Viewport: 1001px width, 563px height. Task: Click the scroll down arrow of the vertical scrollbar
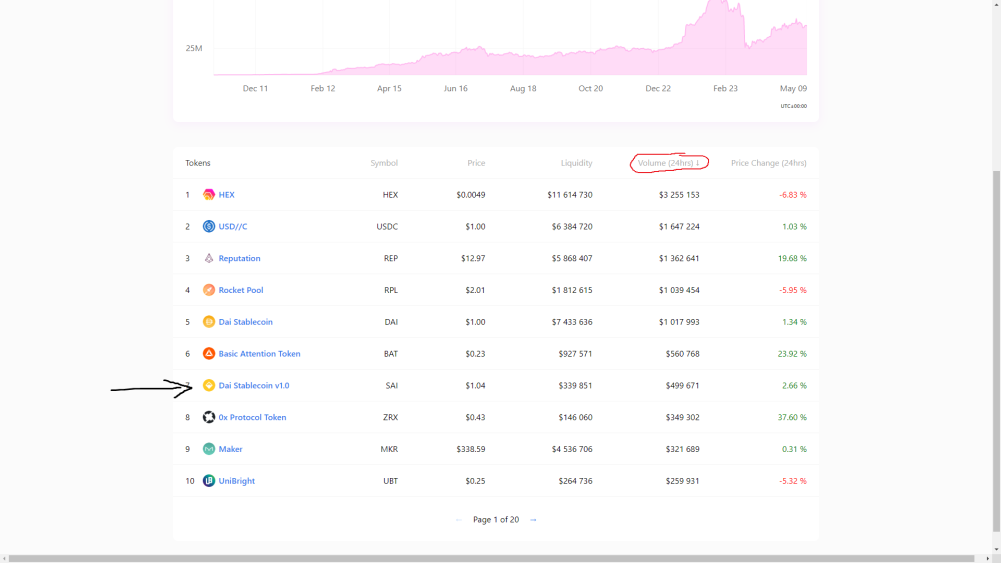tap(996, 549)
